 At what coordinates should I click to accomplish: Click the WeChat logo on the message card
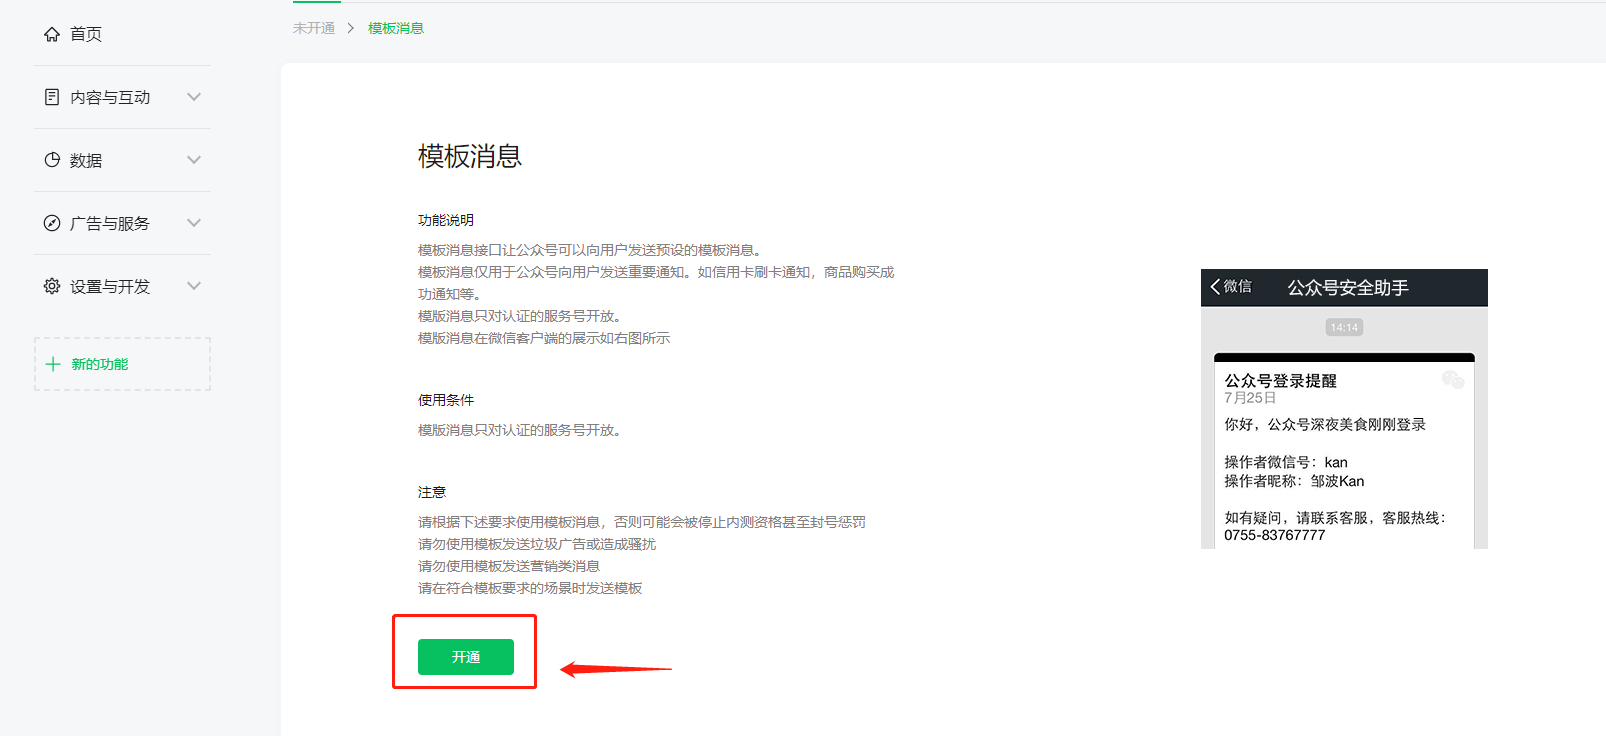click(1453, 379)
